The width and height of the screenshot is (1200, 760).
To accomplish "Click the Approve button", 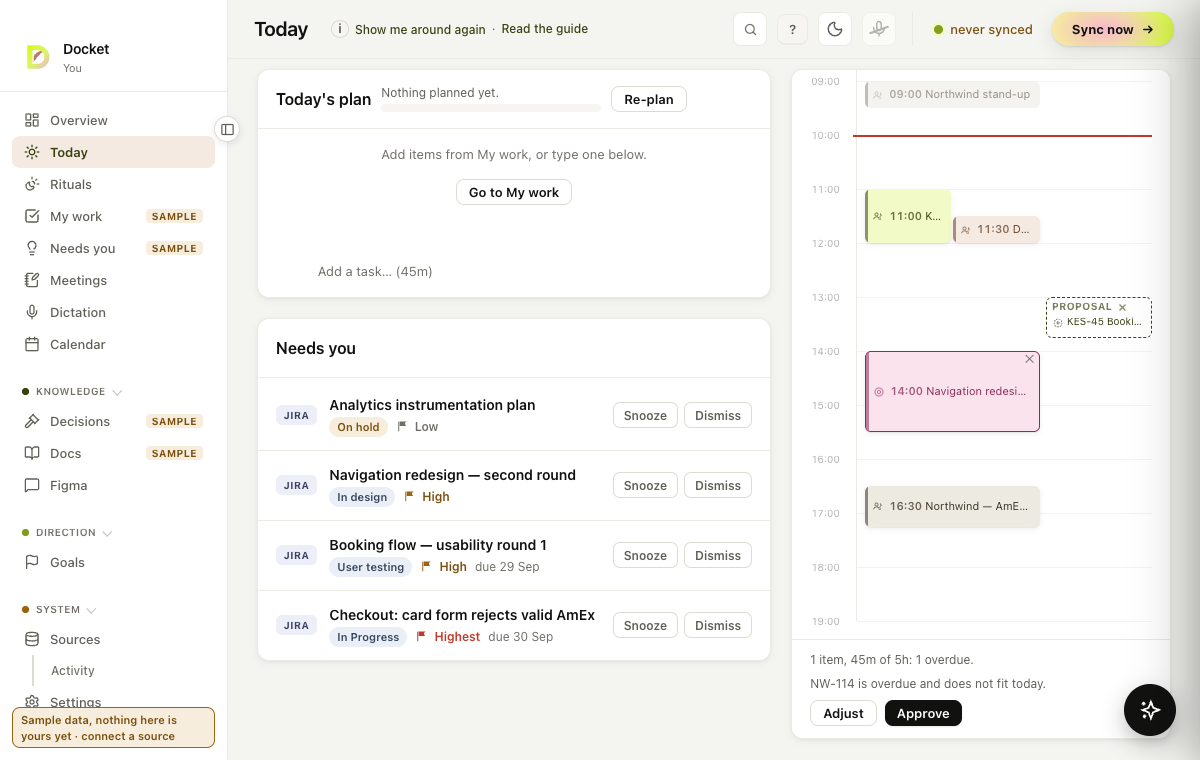I will pyautogui.click(x=923, y=713).
